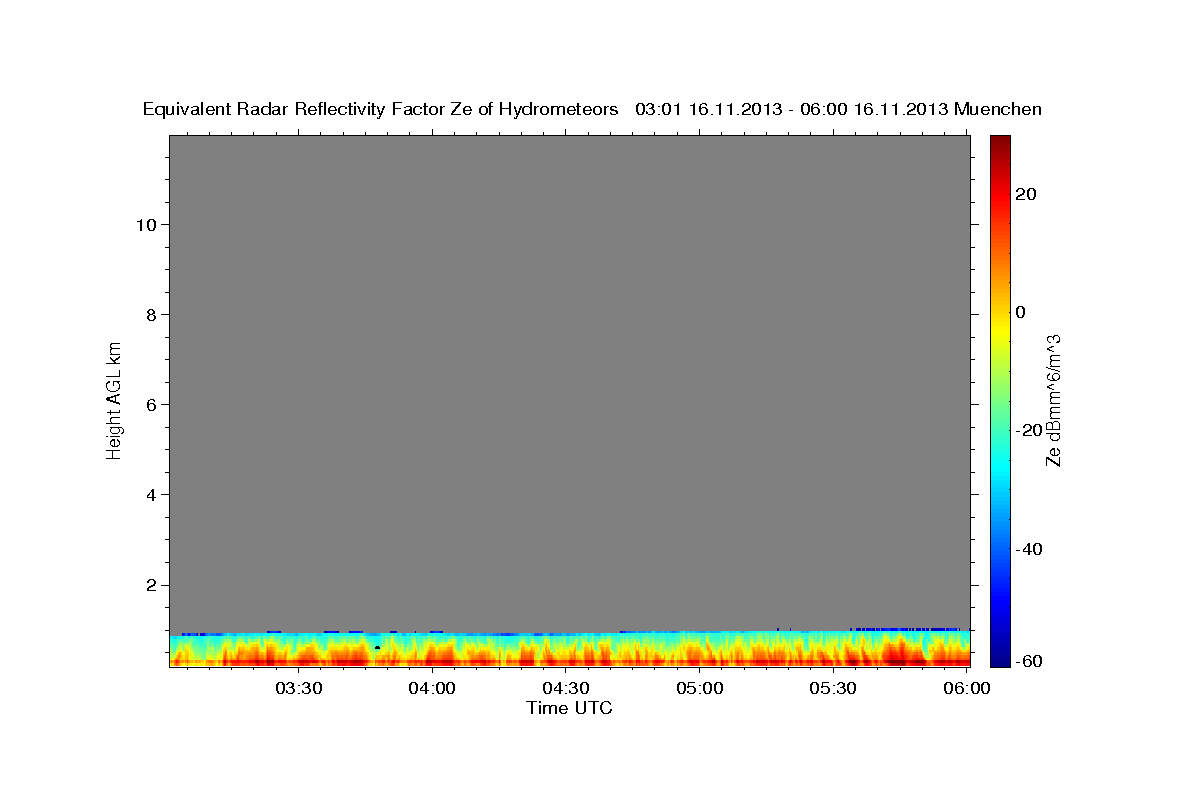Click the 05:30 time tick label
The width and height of the screenshot is (1200, 800).
coord(833,688)
